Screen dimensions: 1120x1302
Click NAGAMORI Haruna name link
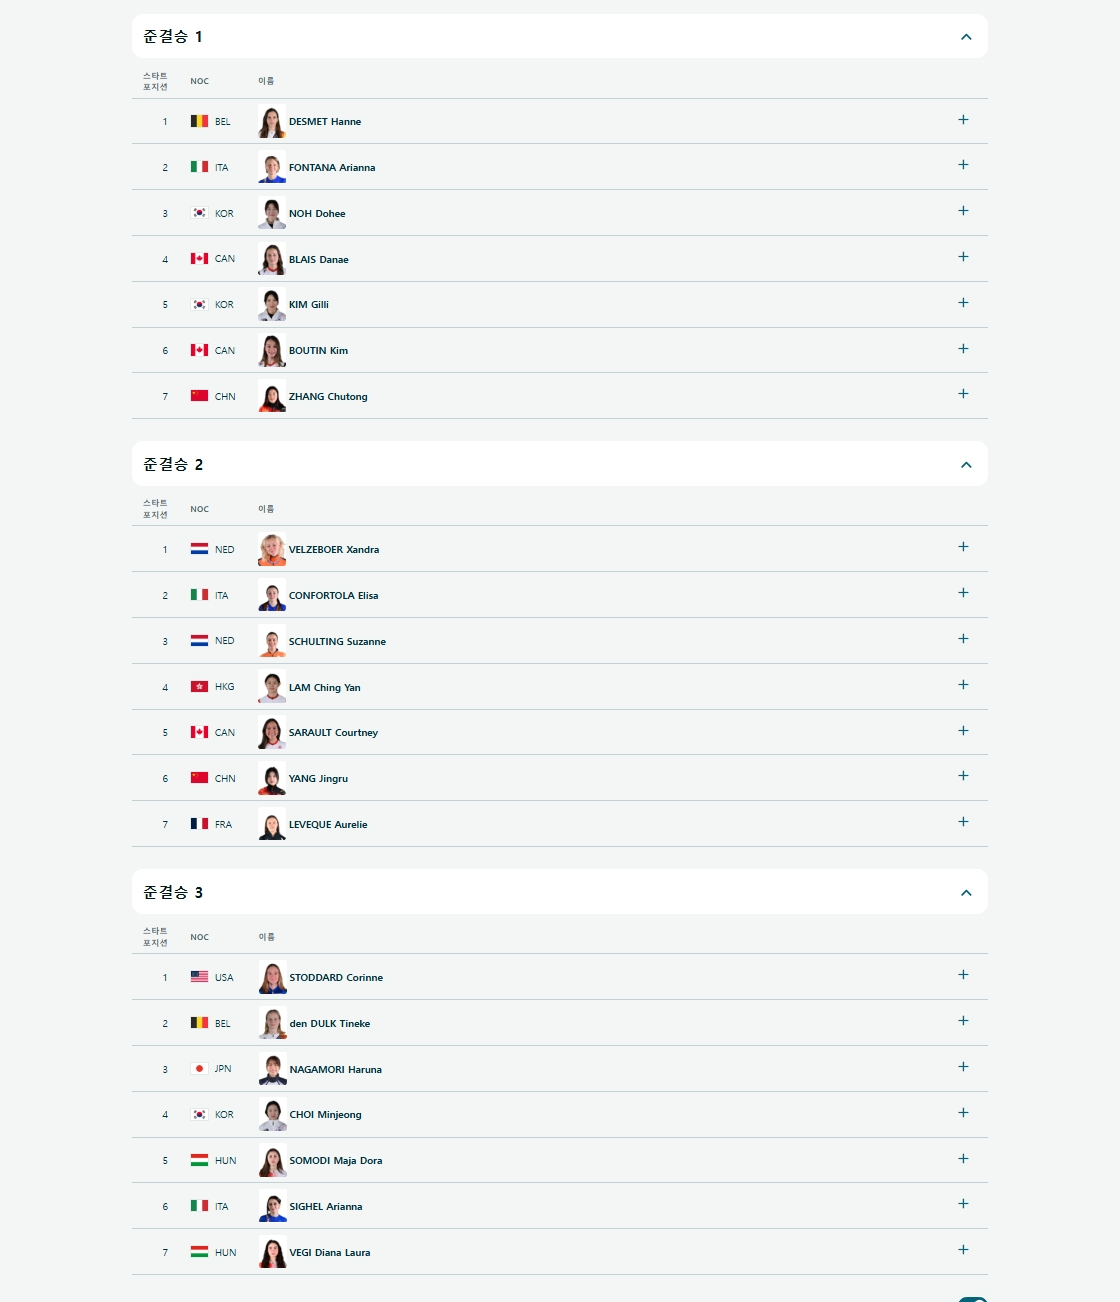click(336, 1070)
